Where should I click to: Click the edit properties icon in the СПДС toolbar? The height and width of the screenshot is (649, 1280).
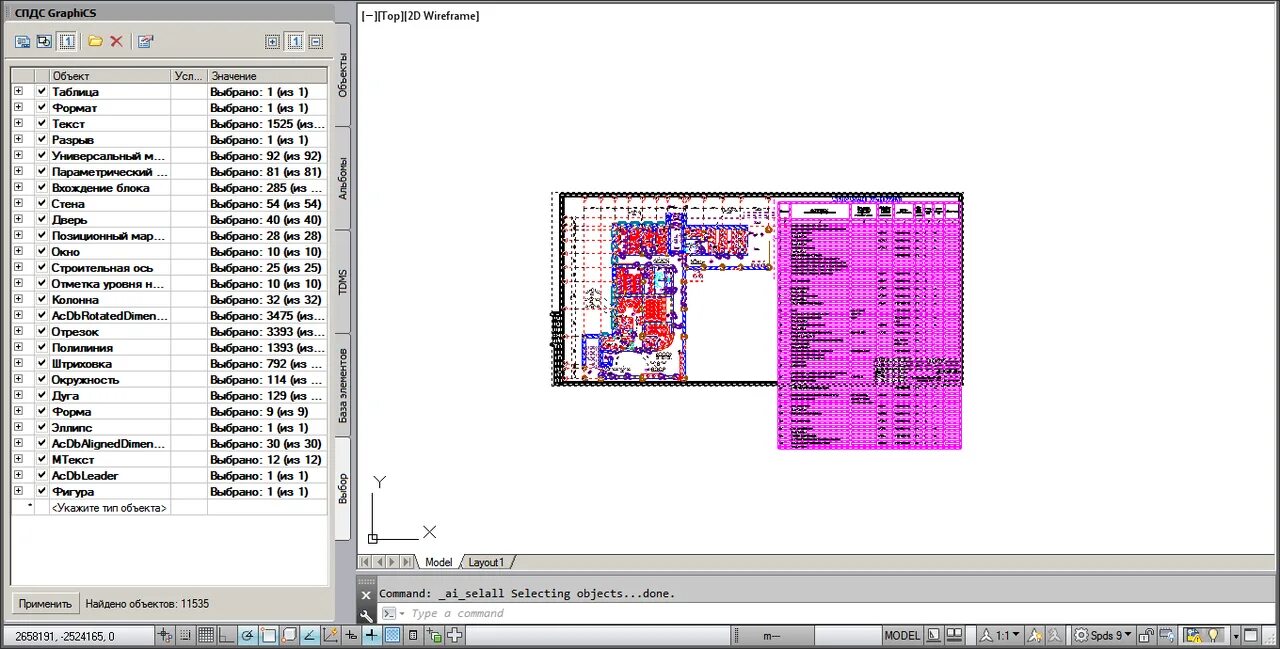tap(145, 41)
